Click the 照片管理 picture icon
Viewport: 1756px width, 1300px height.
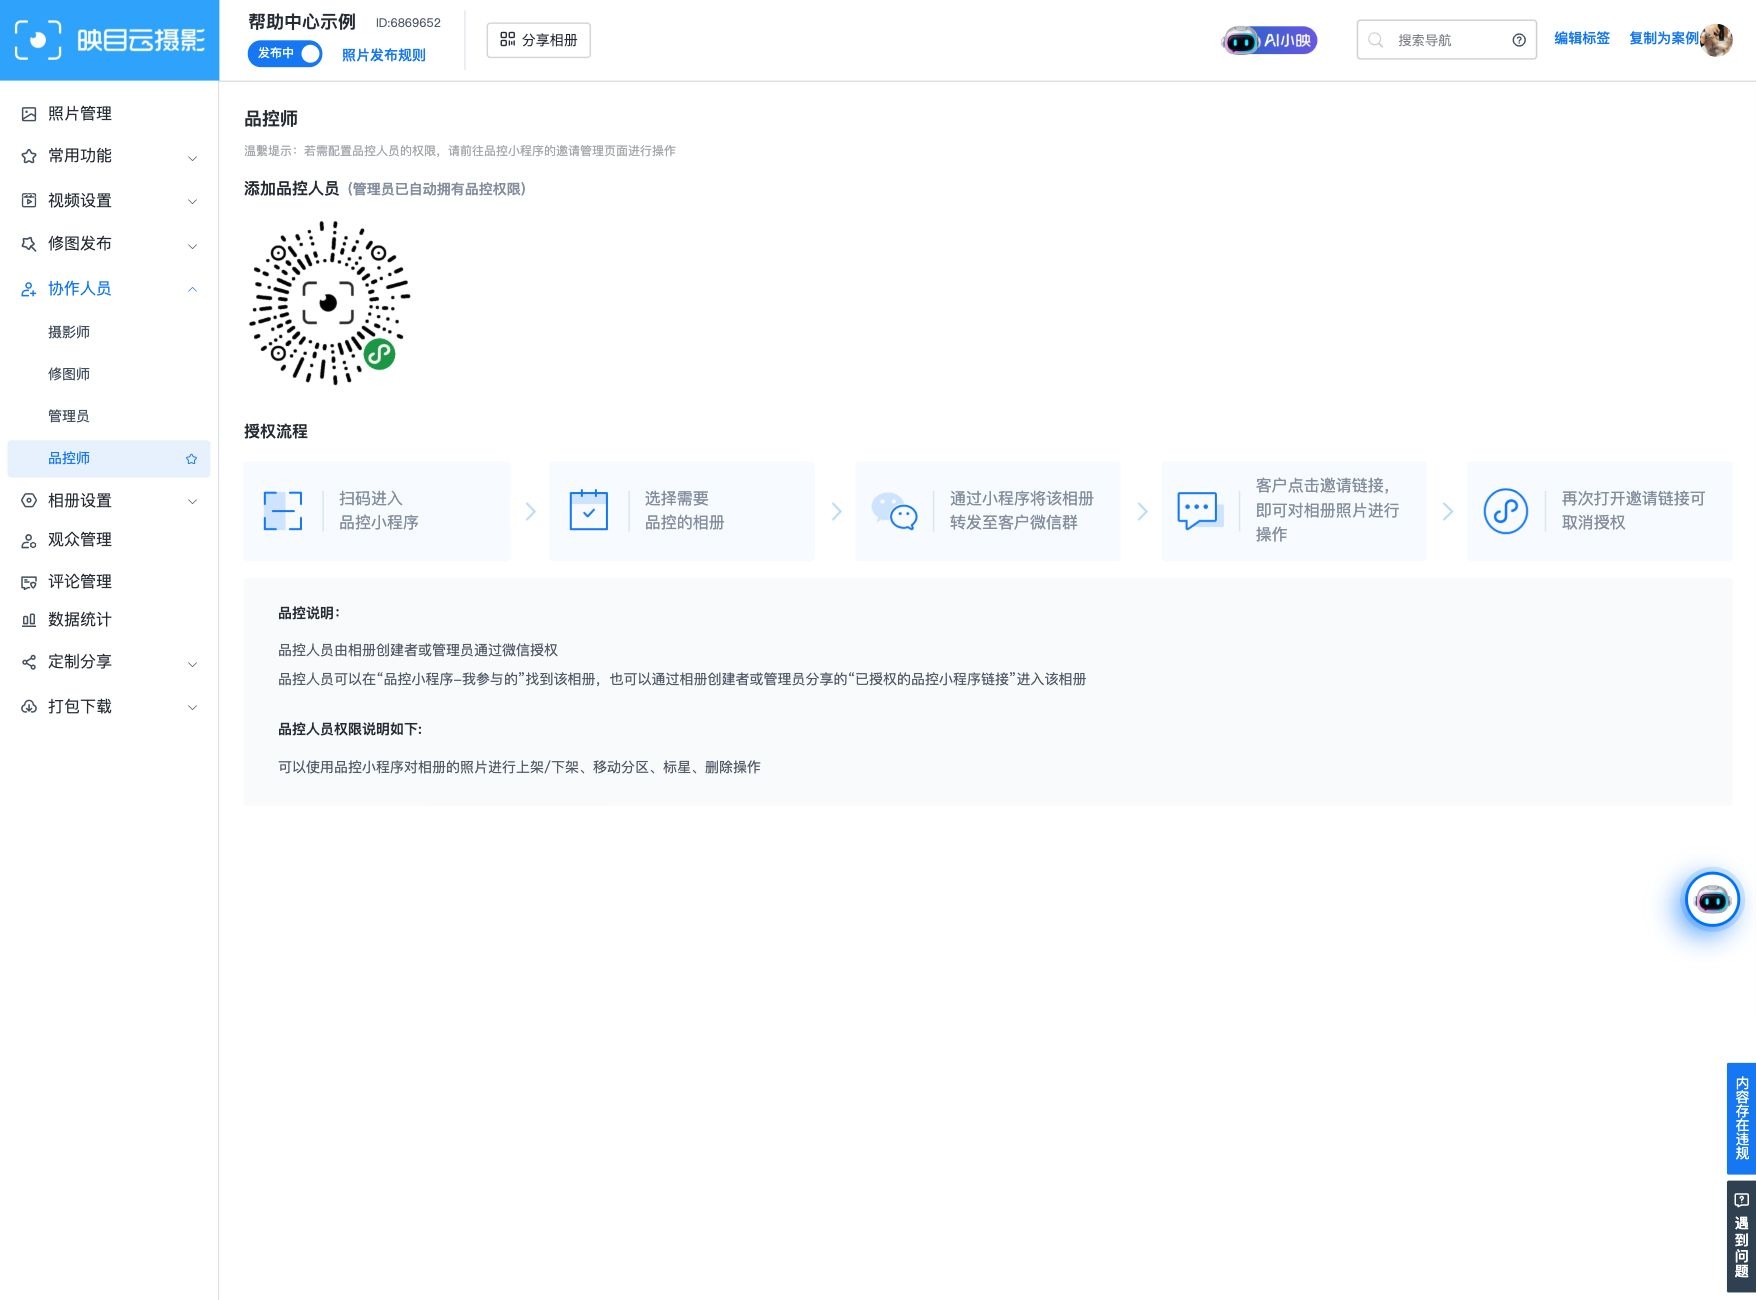pos(29,114)
